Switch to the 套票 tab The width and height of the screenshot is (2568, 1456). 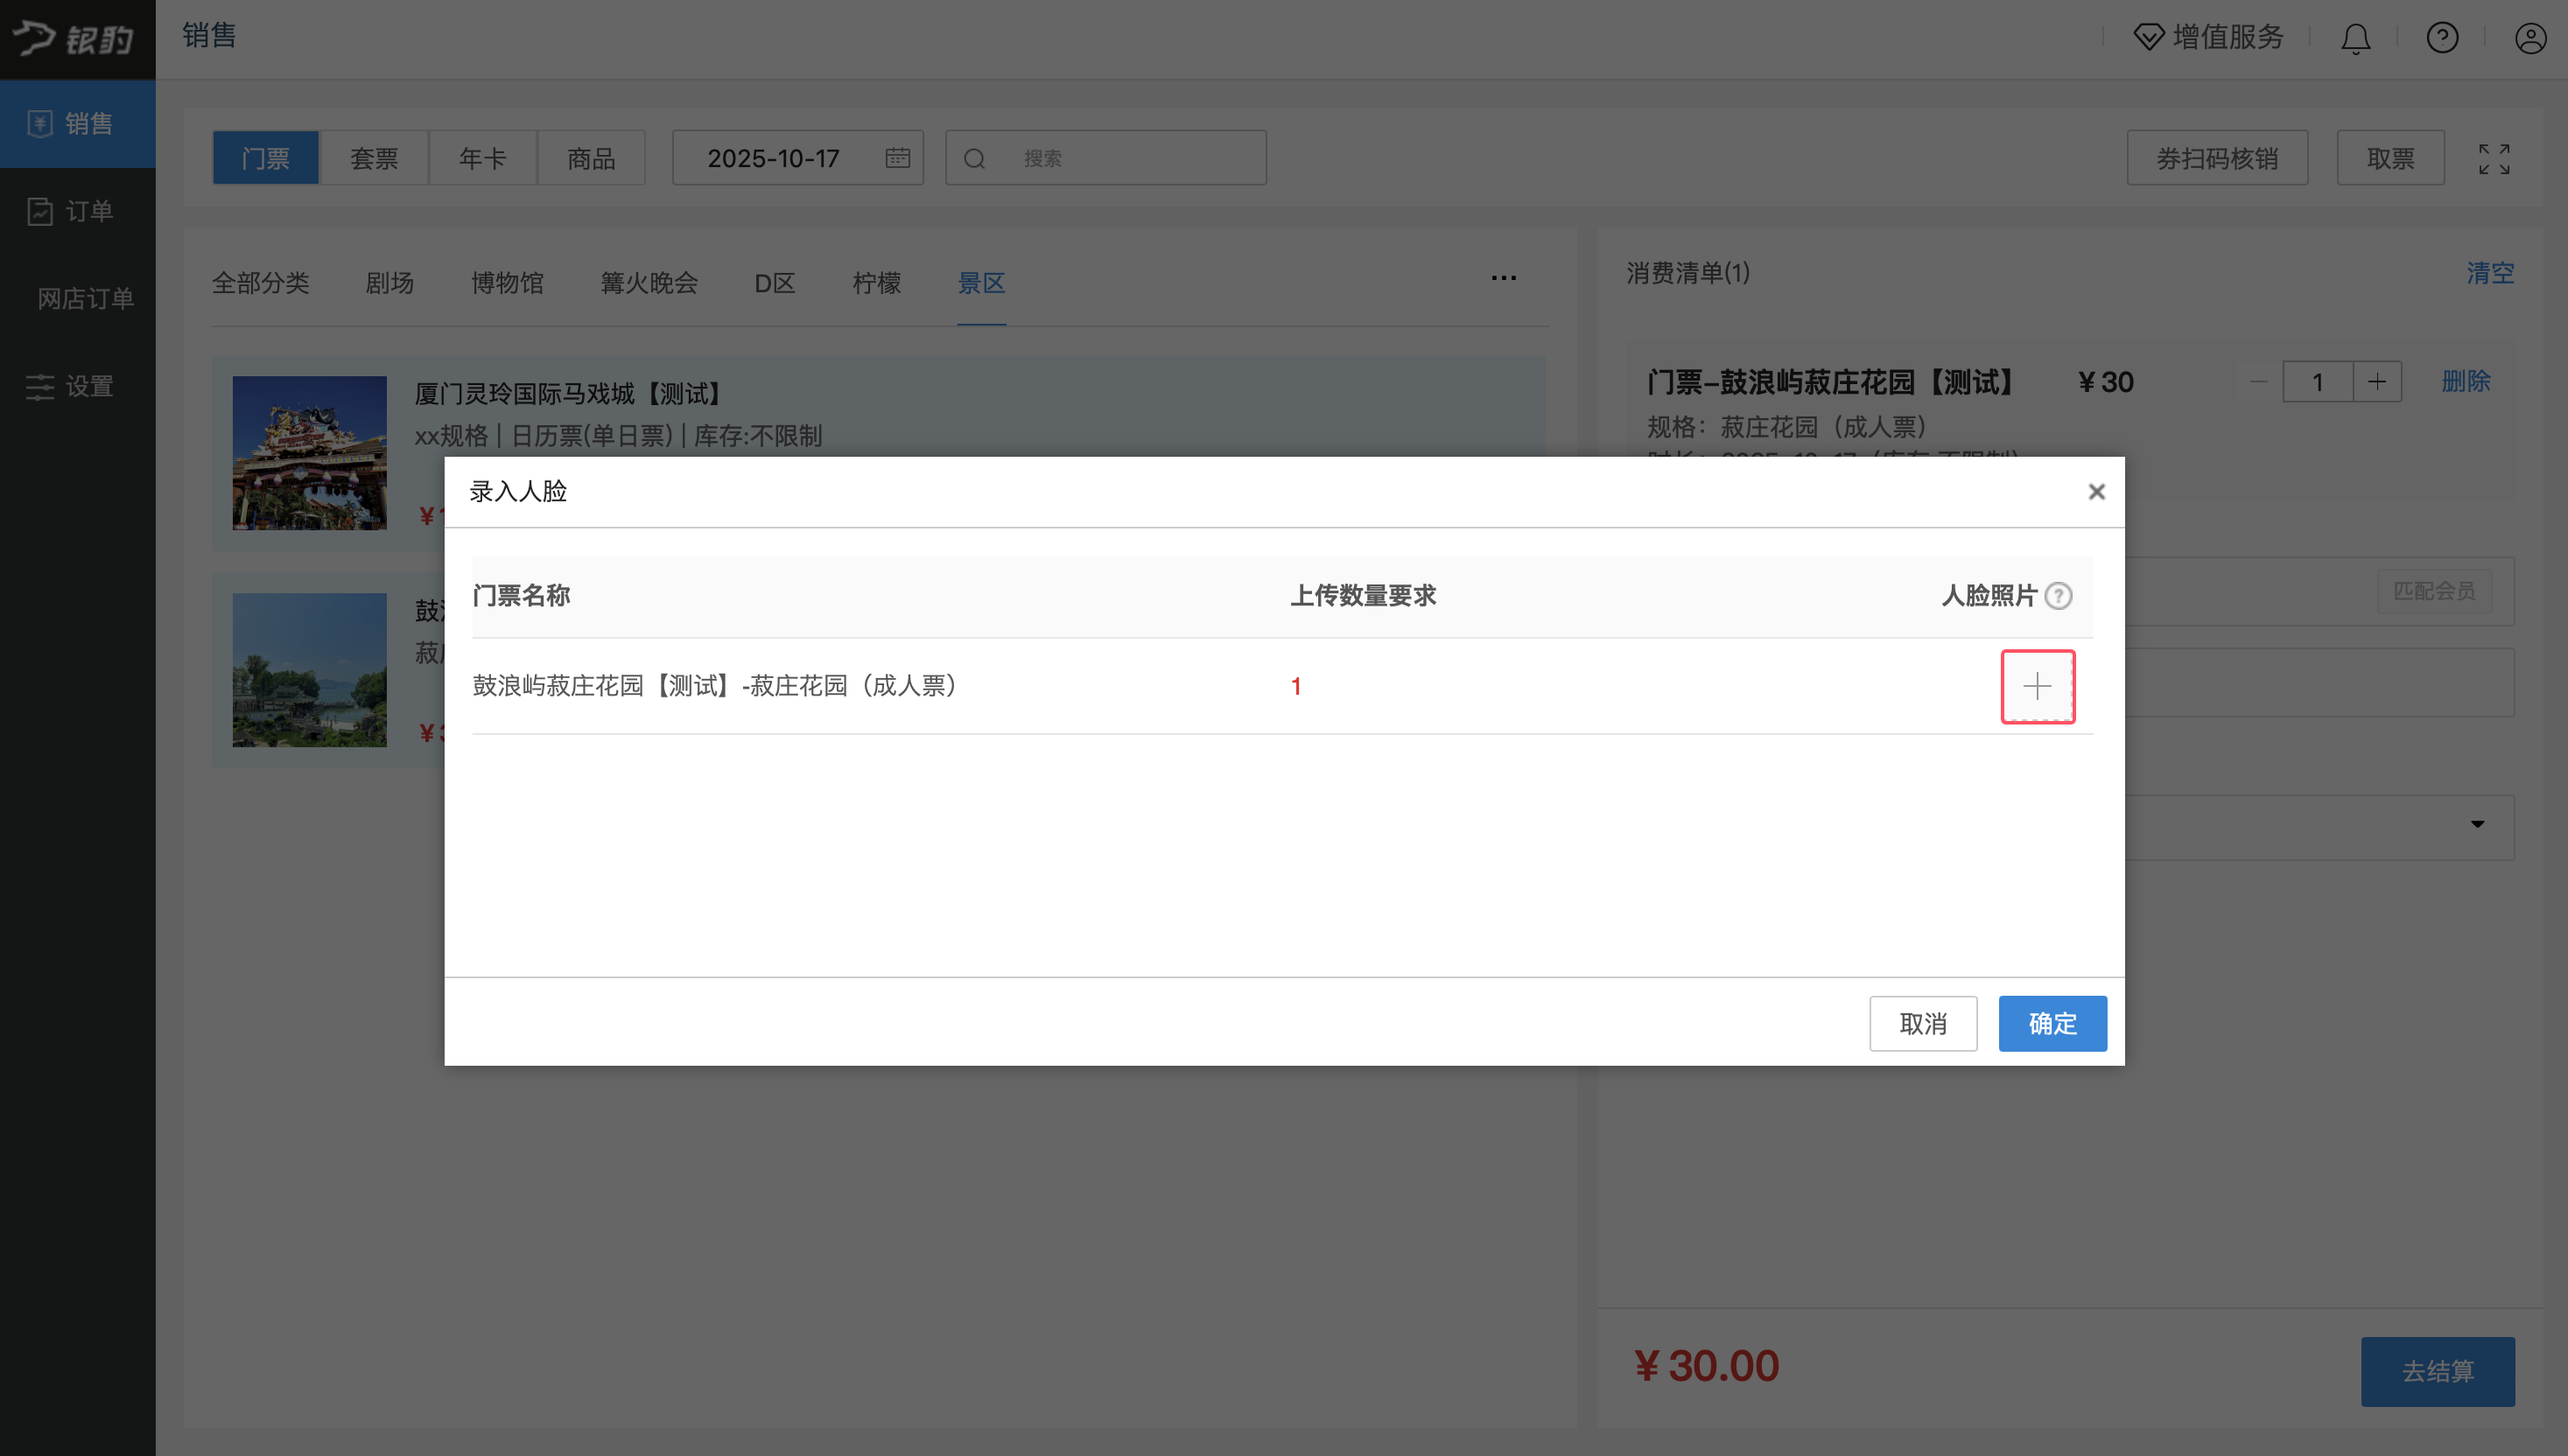pyautogui.click(x=374, y=158)
